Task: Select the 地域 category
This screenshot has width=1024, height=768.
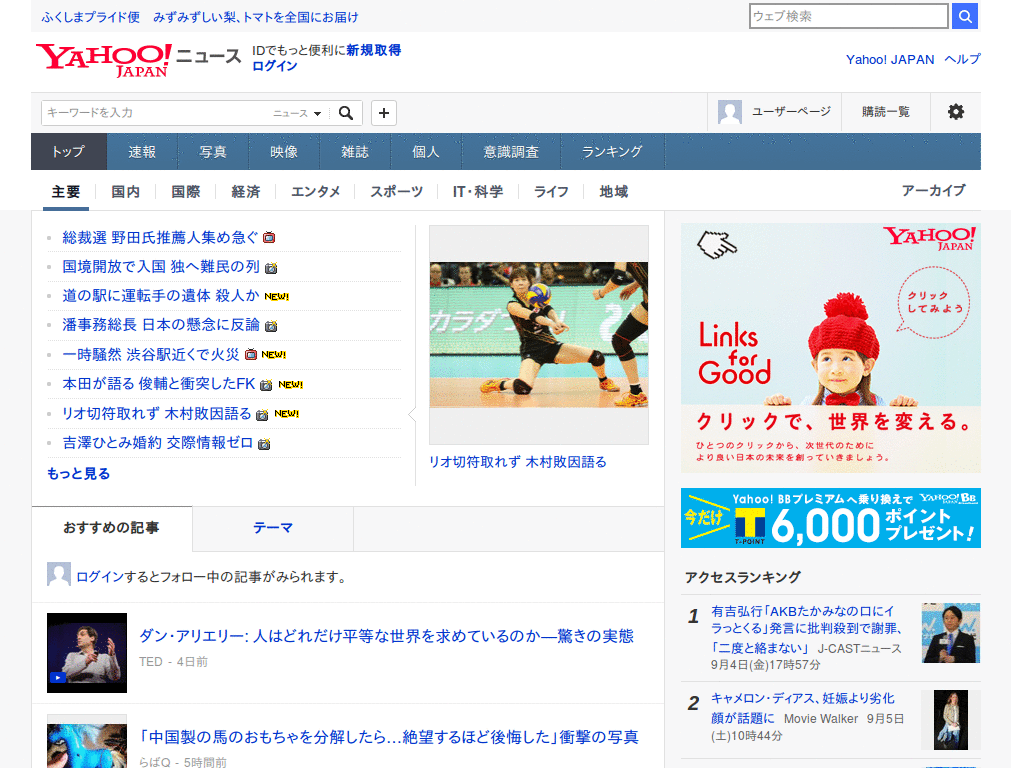Action: [x=614, y=192]
